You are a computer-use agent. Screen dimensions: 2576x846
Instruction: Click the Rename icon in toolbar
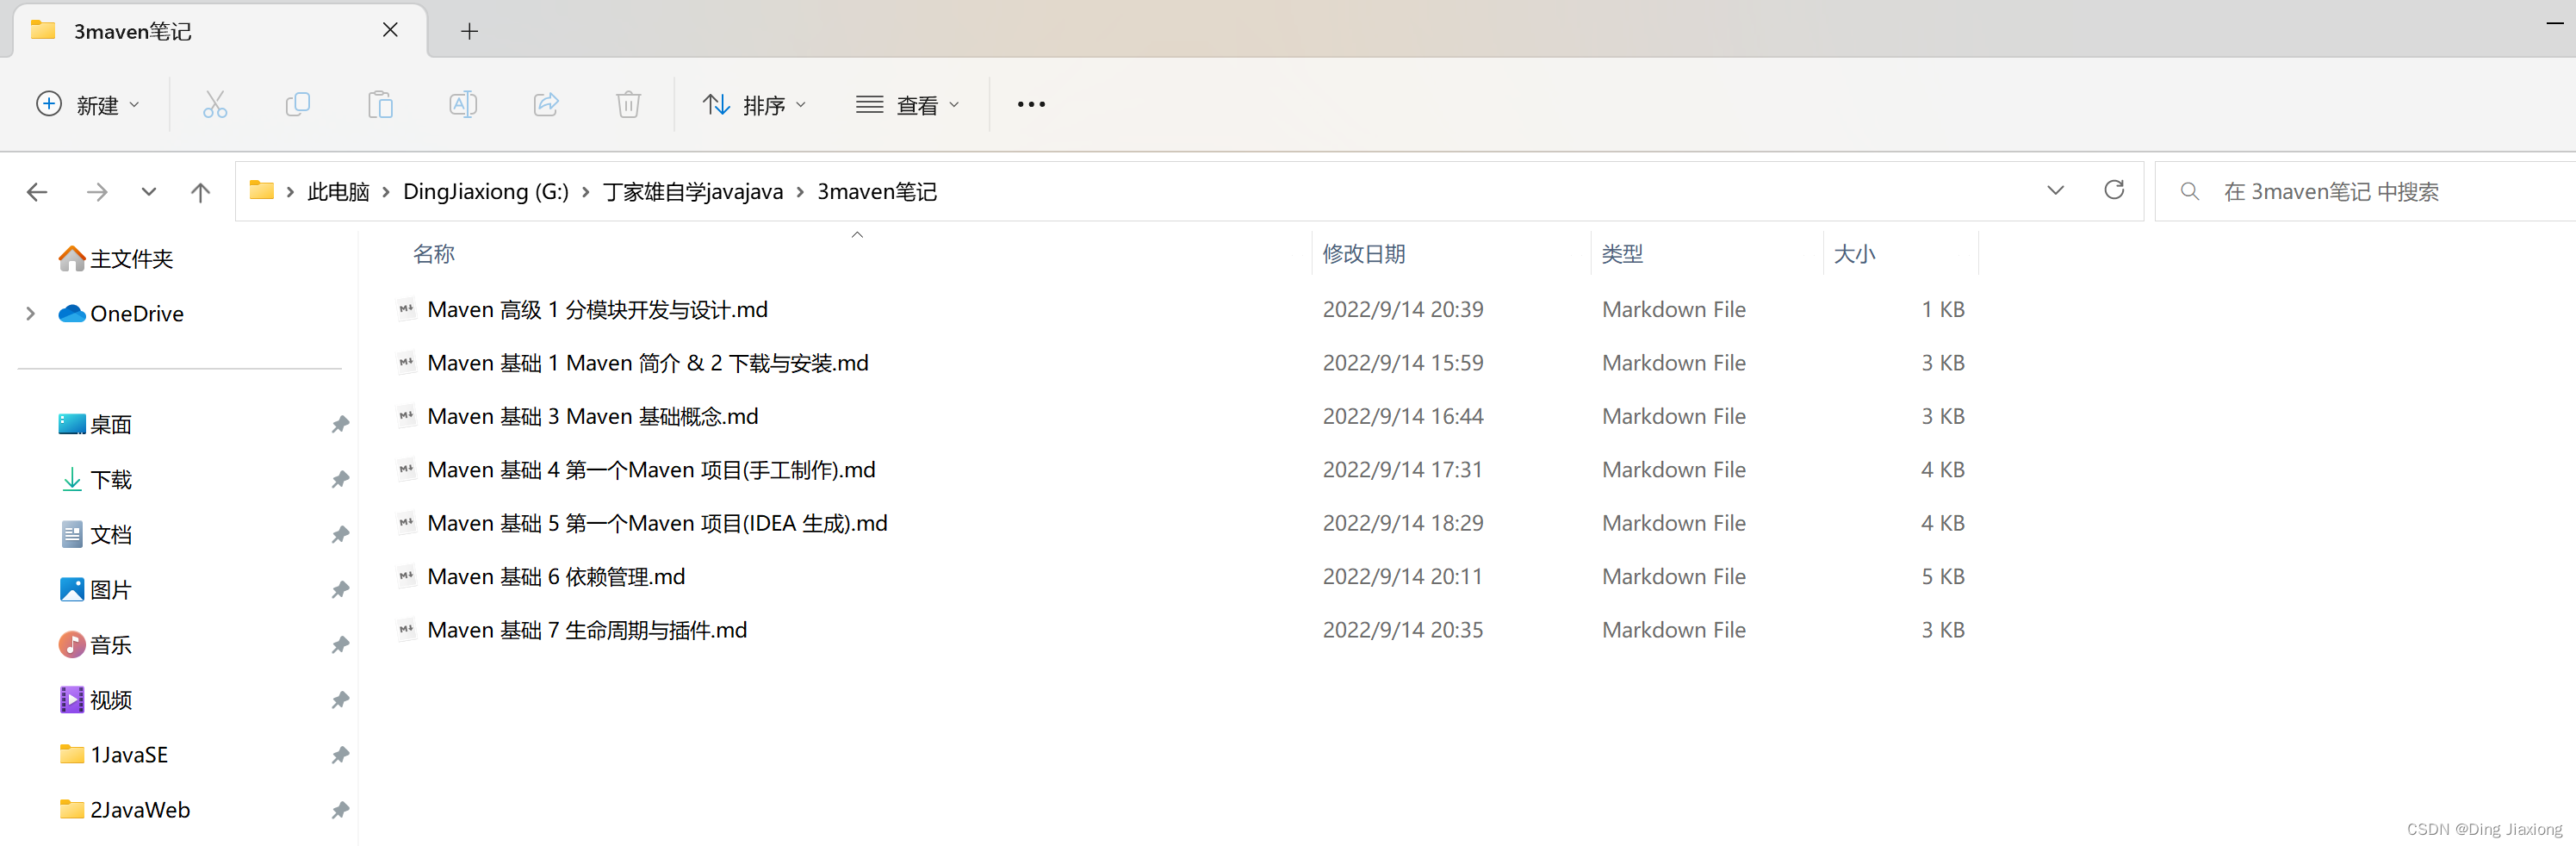pos(463,104)
